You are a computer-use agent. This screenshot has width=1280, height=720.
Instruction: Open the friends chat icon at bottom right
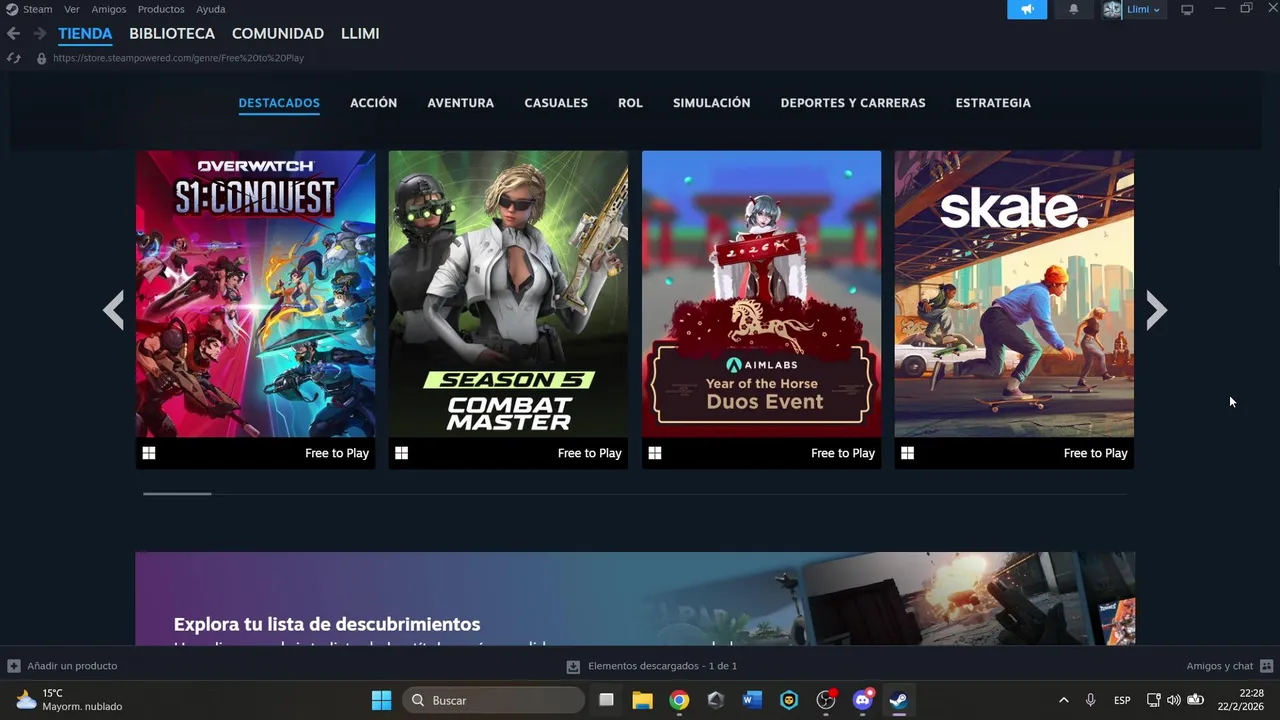(1266, 666)
